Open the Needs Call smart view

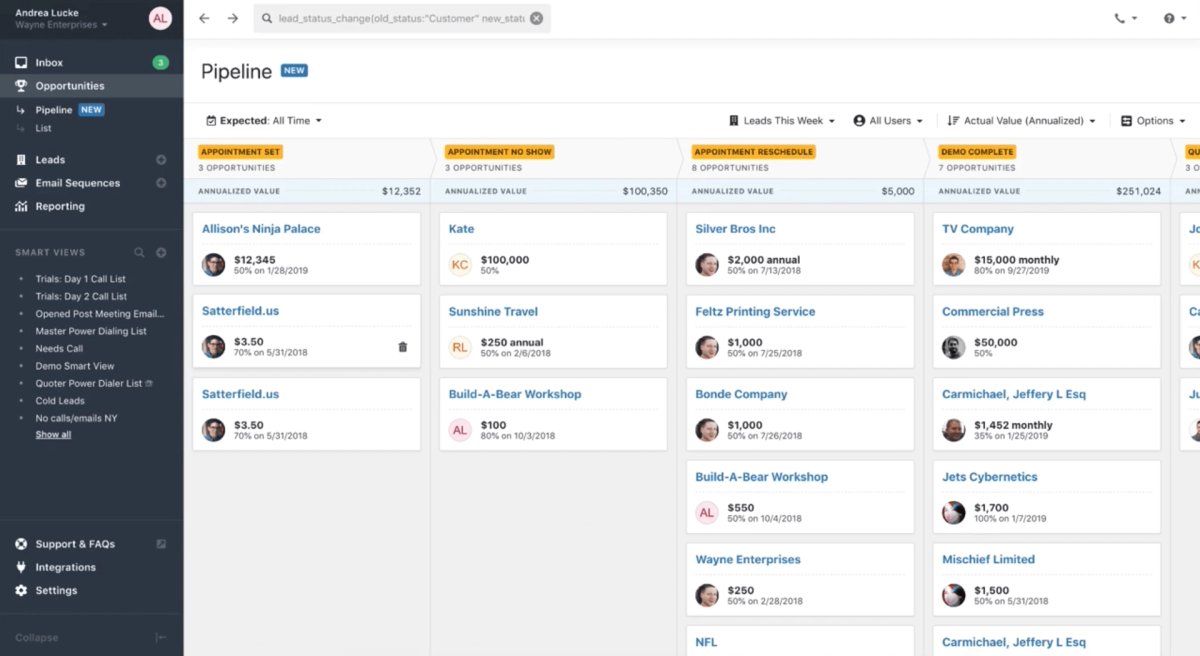click(59, 348)
